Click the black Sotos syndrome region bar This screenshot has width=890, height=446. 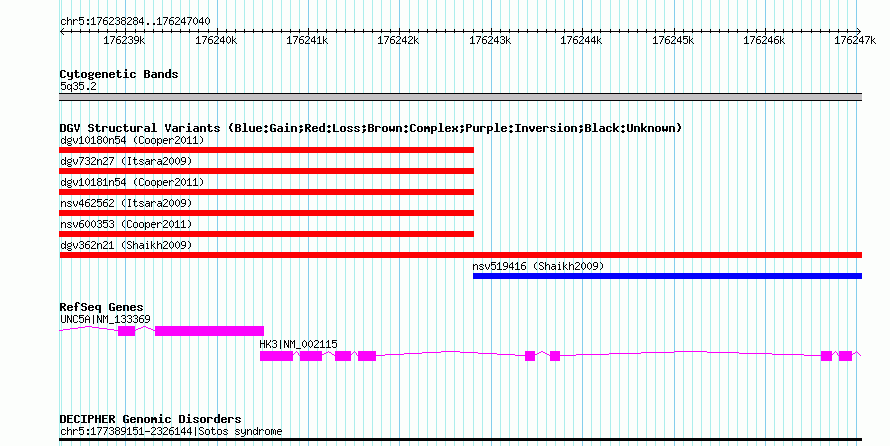pyautogui.click(x=460, y=440)
